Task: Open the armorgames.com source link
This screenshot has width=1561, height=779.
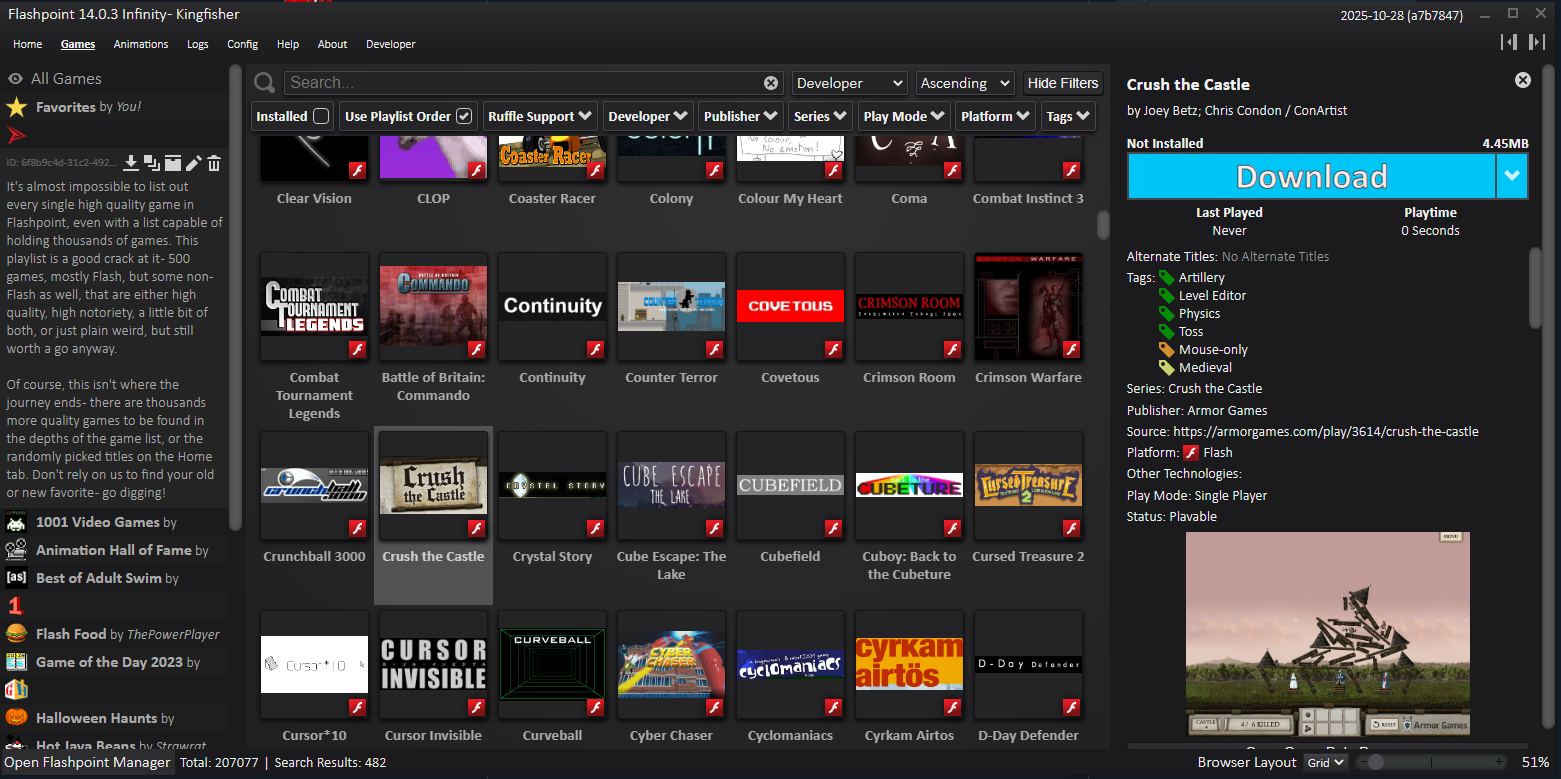Action: point(1326,432)
